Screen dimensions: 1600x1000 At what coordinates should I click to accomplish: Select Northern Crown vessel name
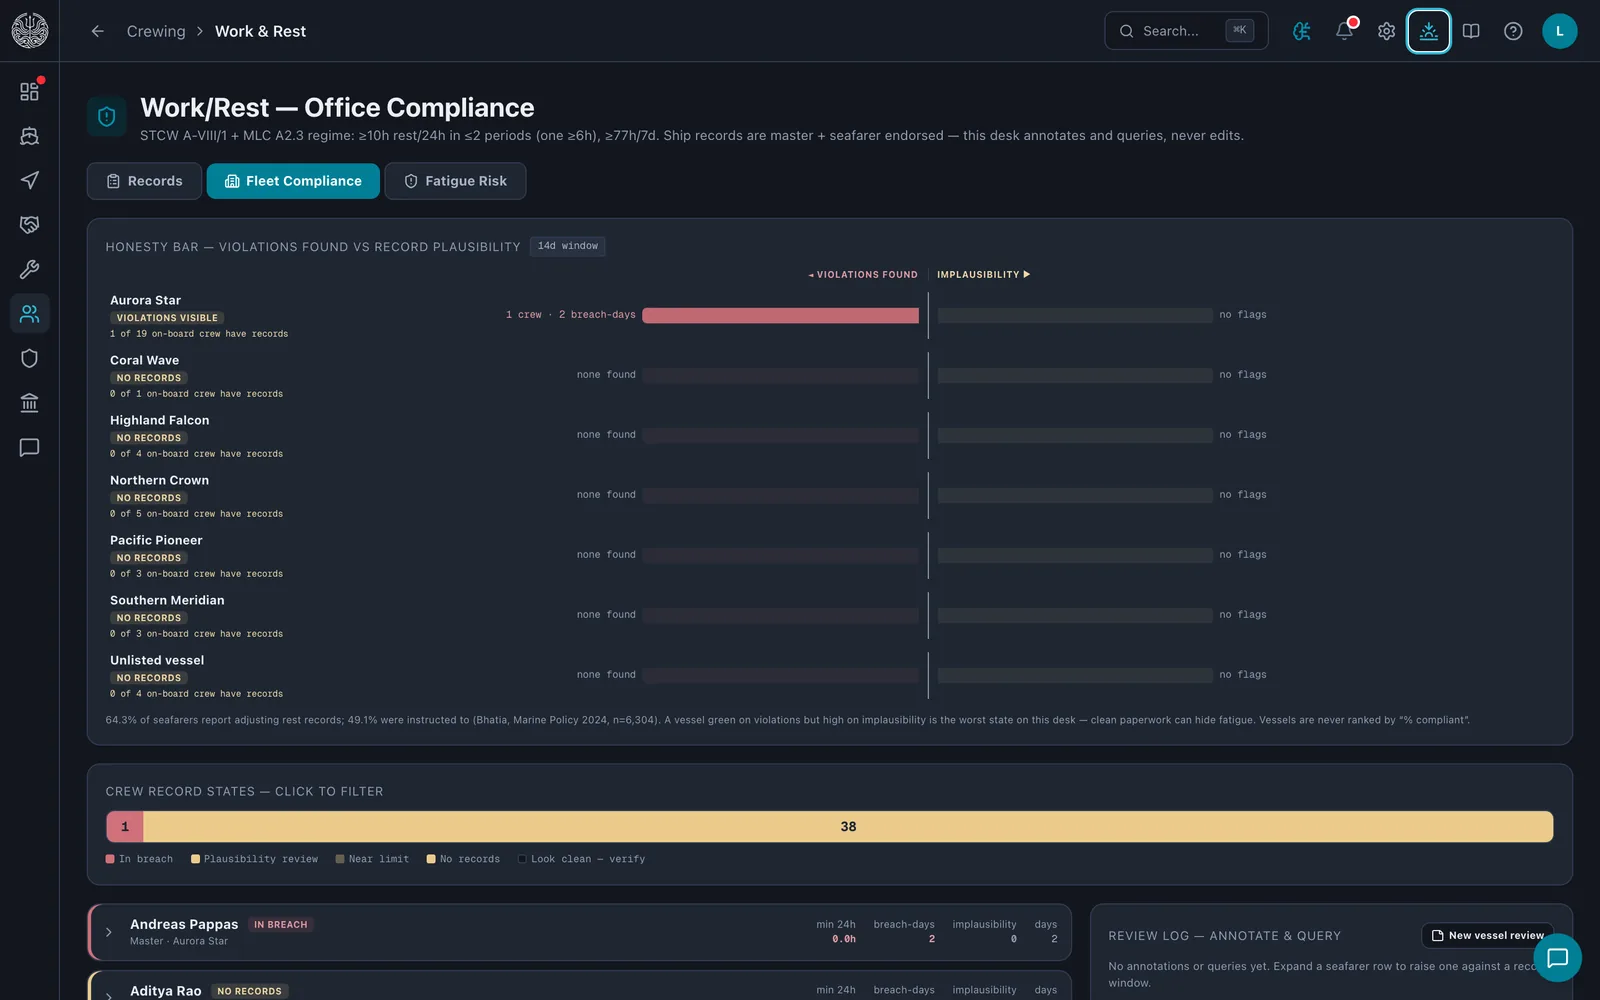(x=159, y=480)
